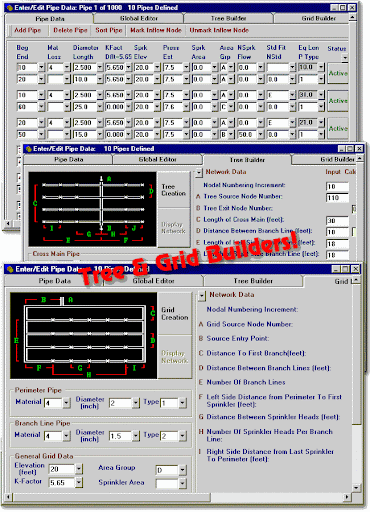The image size is (370, 512).
Task: Open first pipe Diameter dropdown showing 2.500
Action: point(100,67)
